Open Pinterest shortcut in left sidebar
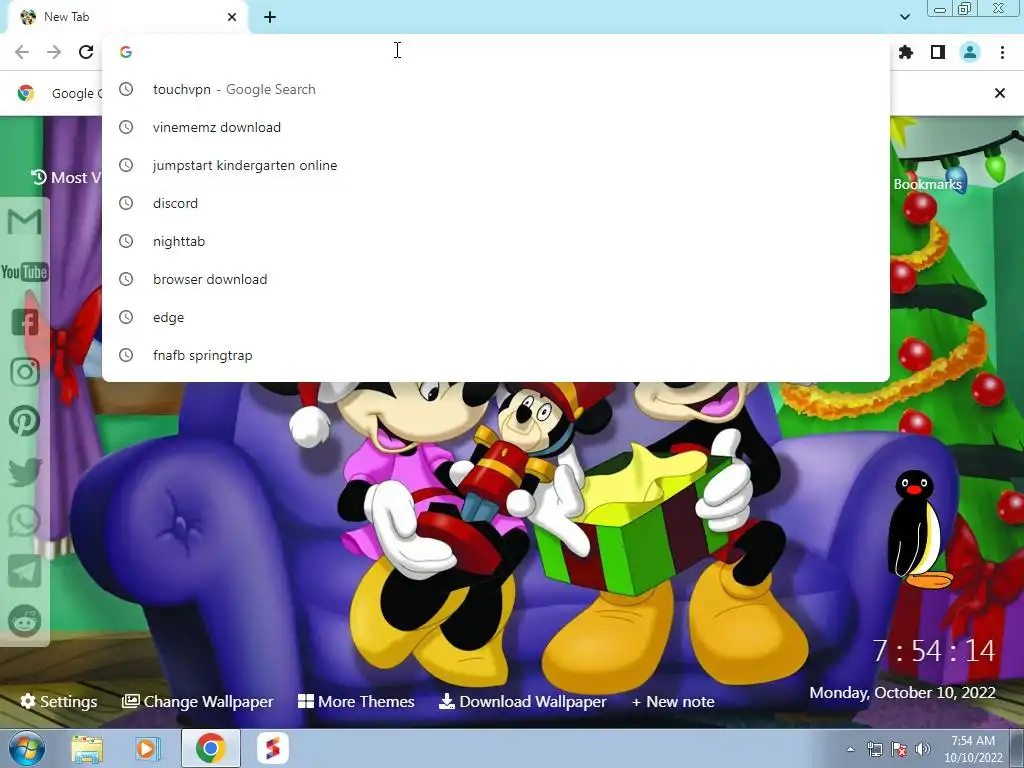This screenshot has height=768, width=1024. pyautogui.click(x=25, y=421)
